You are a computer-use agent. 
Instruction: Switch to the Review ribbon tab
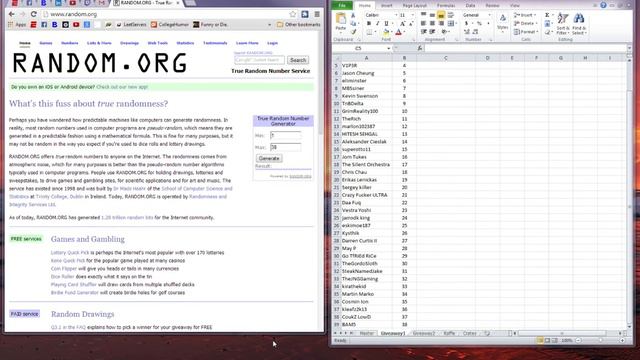(x=492, y=6)
